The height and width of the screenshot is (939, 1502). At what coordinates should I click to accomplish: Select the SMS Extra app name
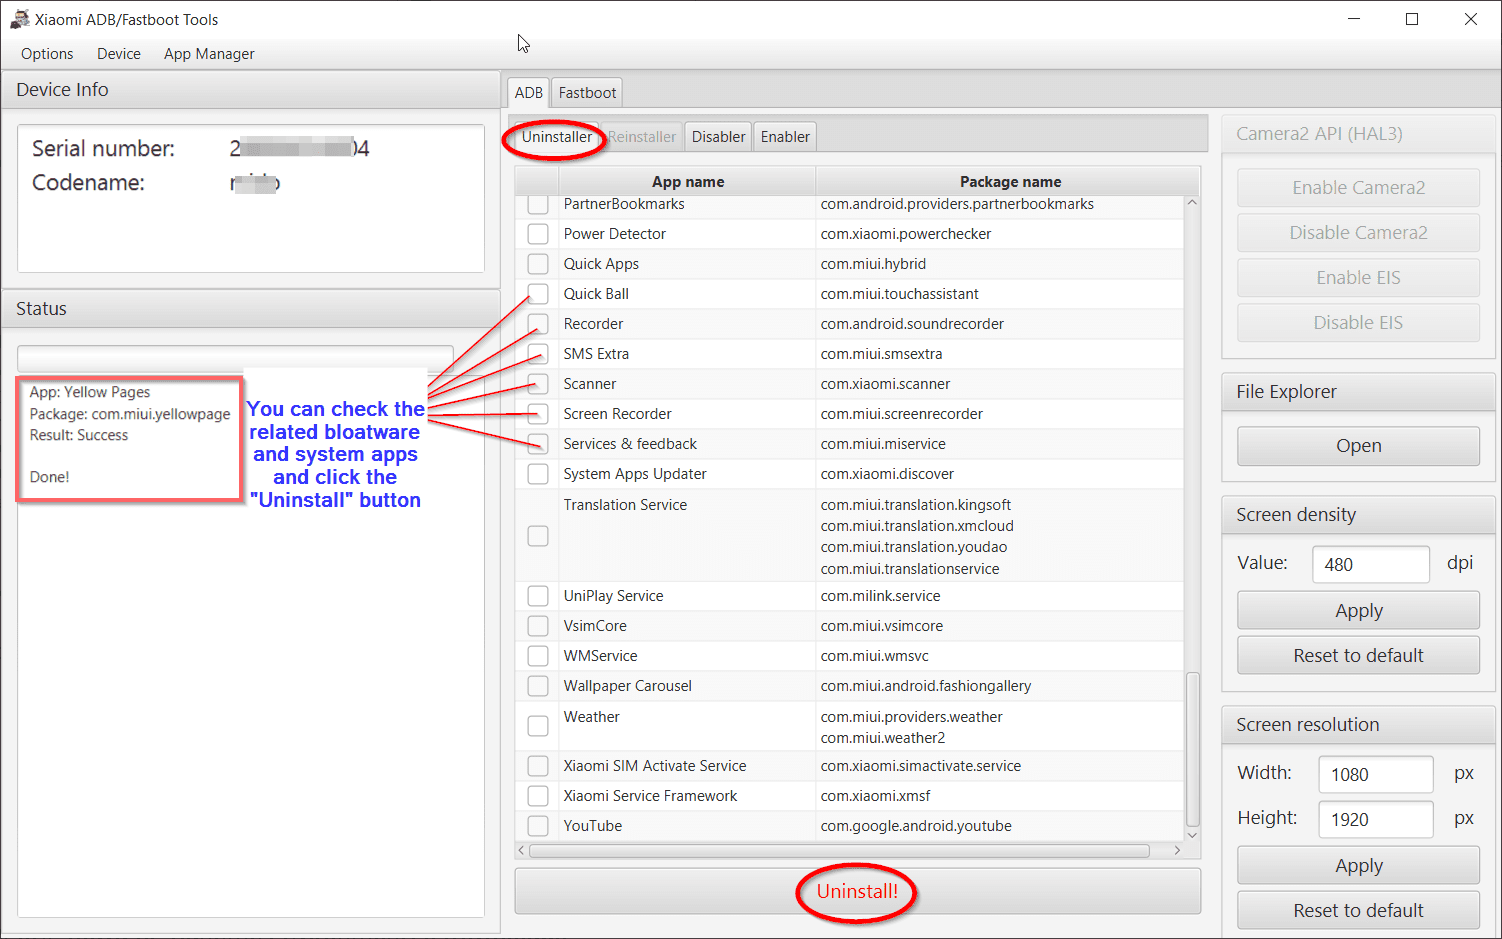596,354
